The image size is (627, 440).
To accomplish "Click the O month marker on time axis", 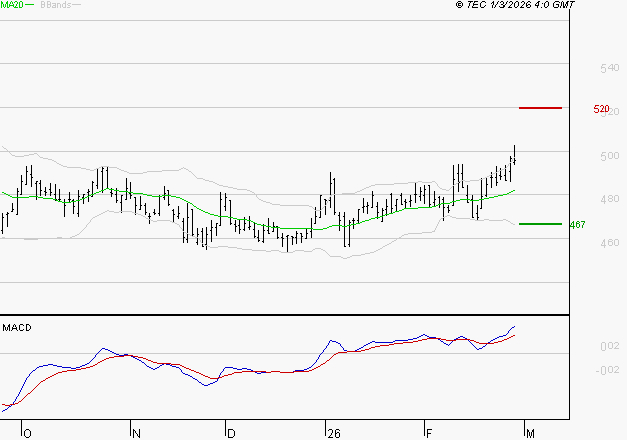I will click(x=27, y=434).
